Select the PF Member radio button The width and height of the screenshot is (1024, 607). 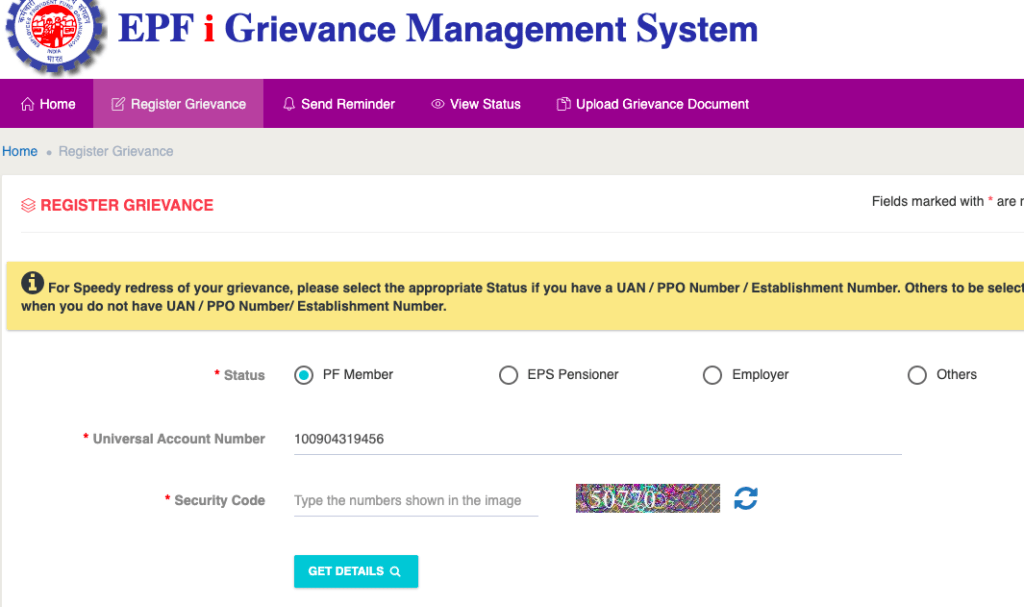pyautogui.click(x=304, y=375)
